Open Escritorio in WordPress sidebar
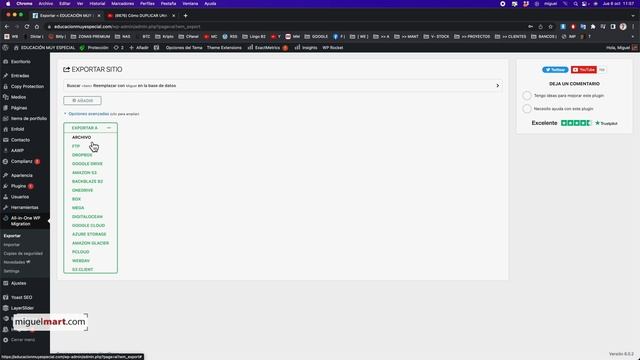640x360 pixels. 20,62
